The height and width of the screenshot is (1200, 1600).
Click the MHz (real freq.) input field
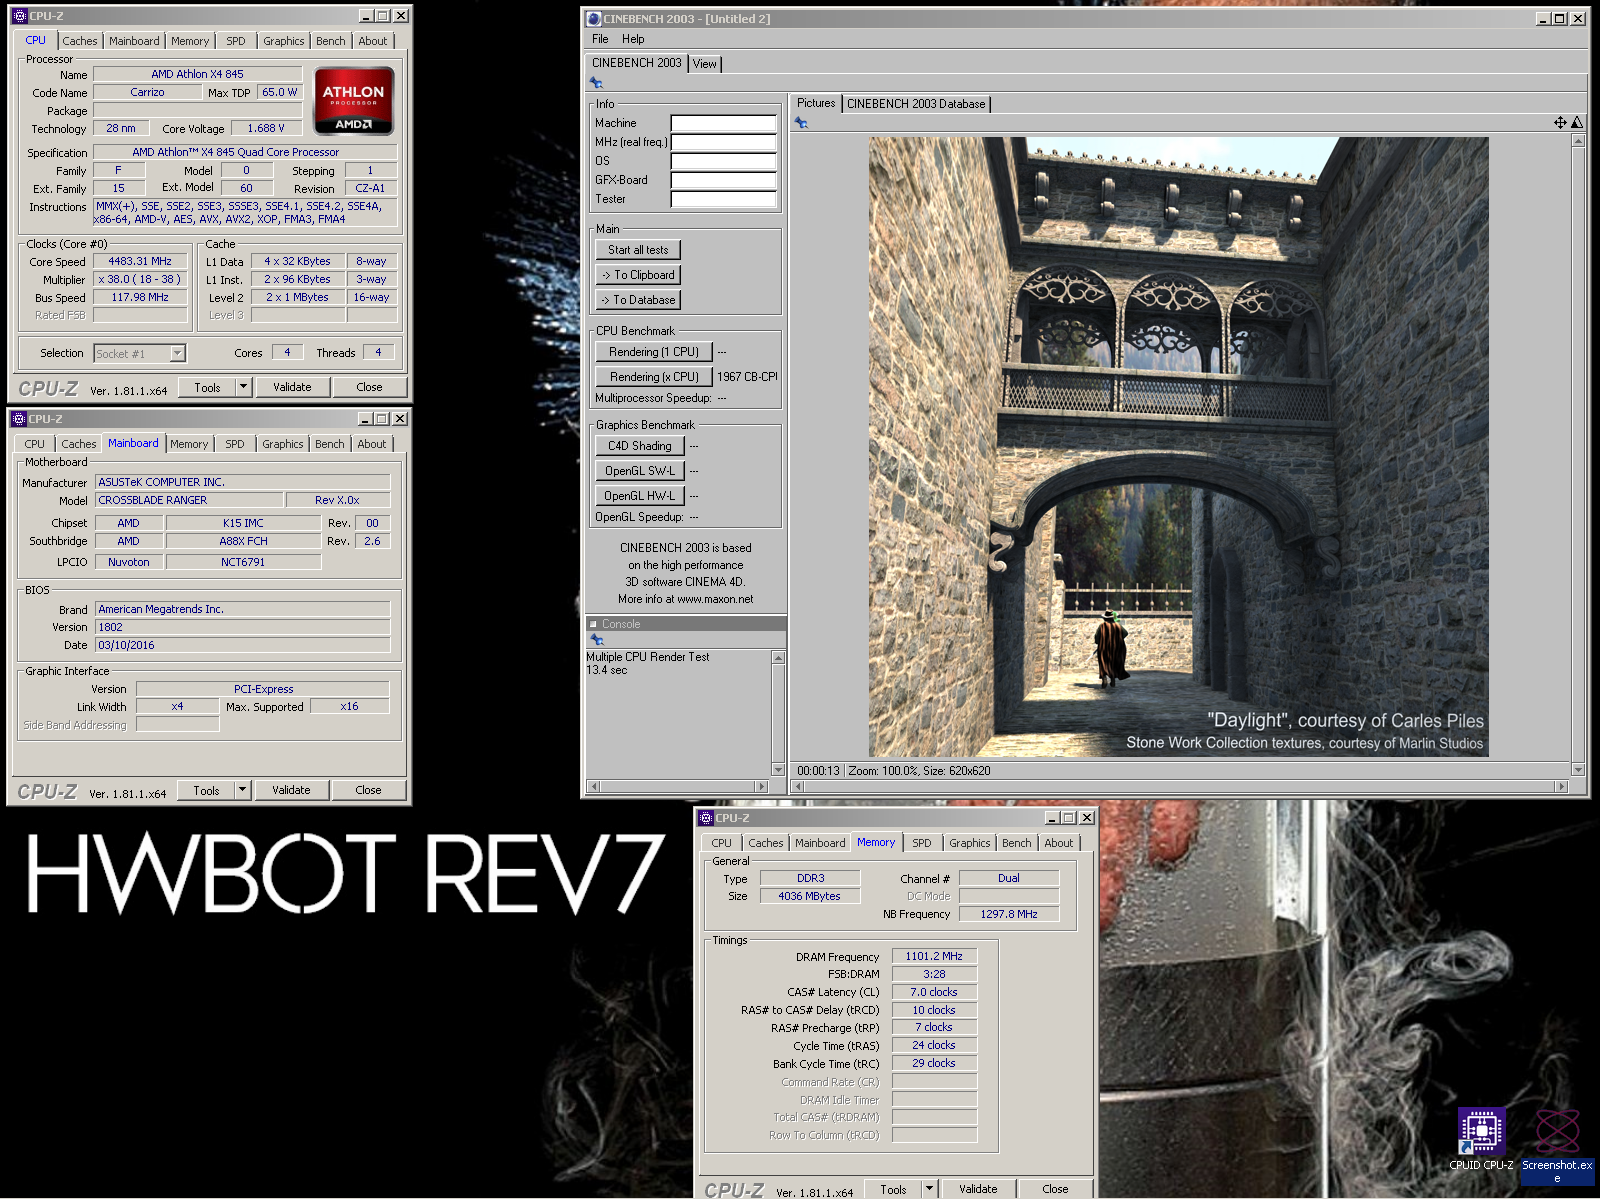point(724,142)
